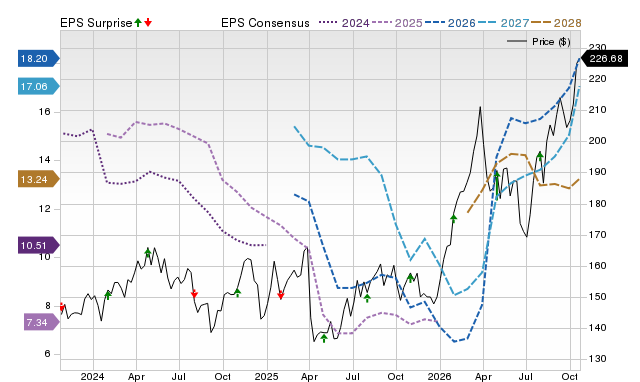This screenshot has width=640, height=382.
Task: Click the green surprise marker after July 2025
Action: (367, 298)
